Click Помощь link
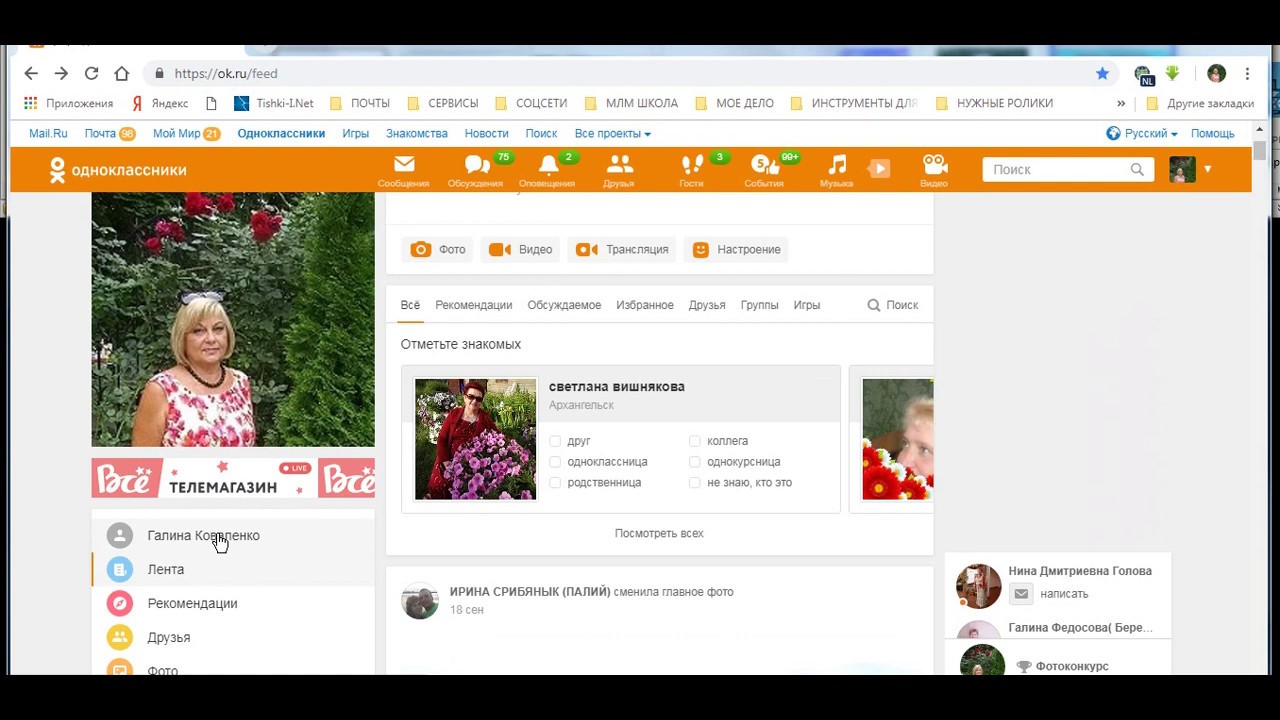The width and height of the screenshot is (1280, 720). pyautogui.click(x=1212, y=133)
